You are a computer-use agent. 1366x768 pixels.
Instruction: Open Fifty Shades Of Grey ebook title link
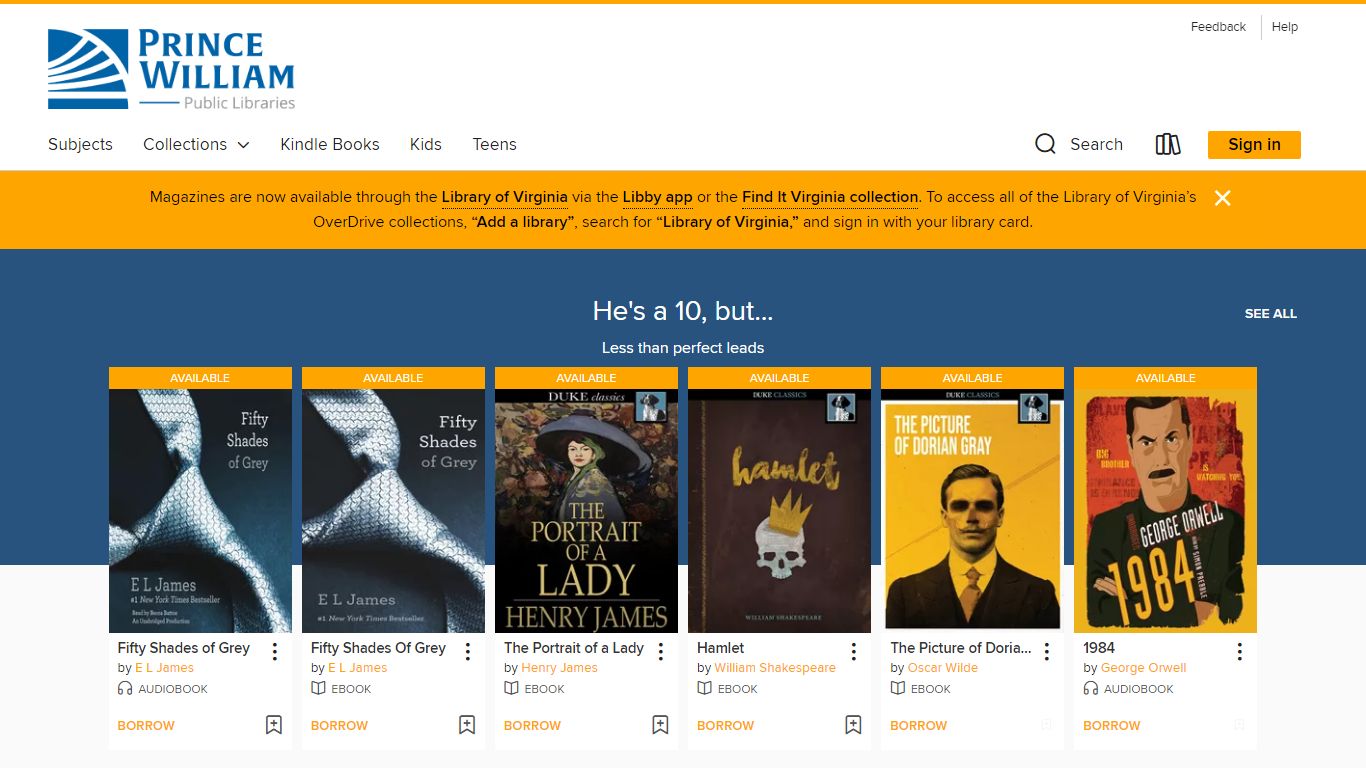(378, 648)
